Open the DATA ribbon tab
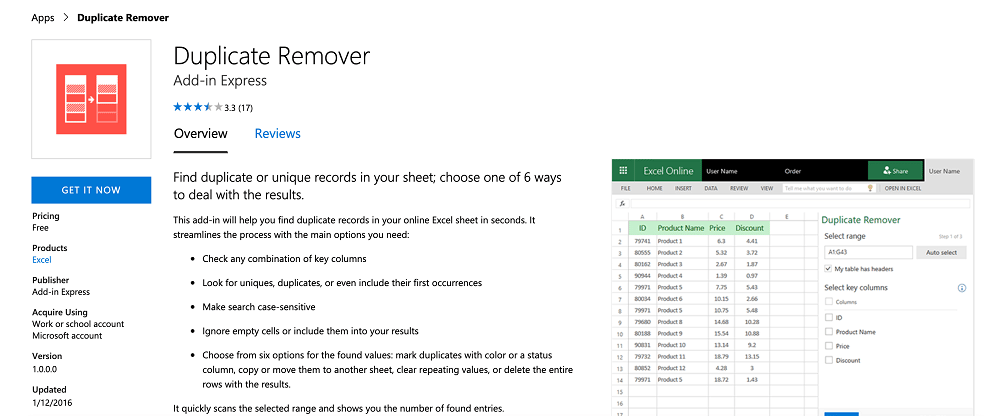The width and height of the screenshot is (1000, 416). point(710,189)
